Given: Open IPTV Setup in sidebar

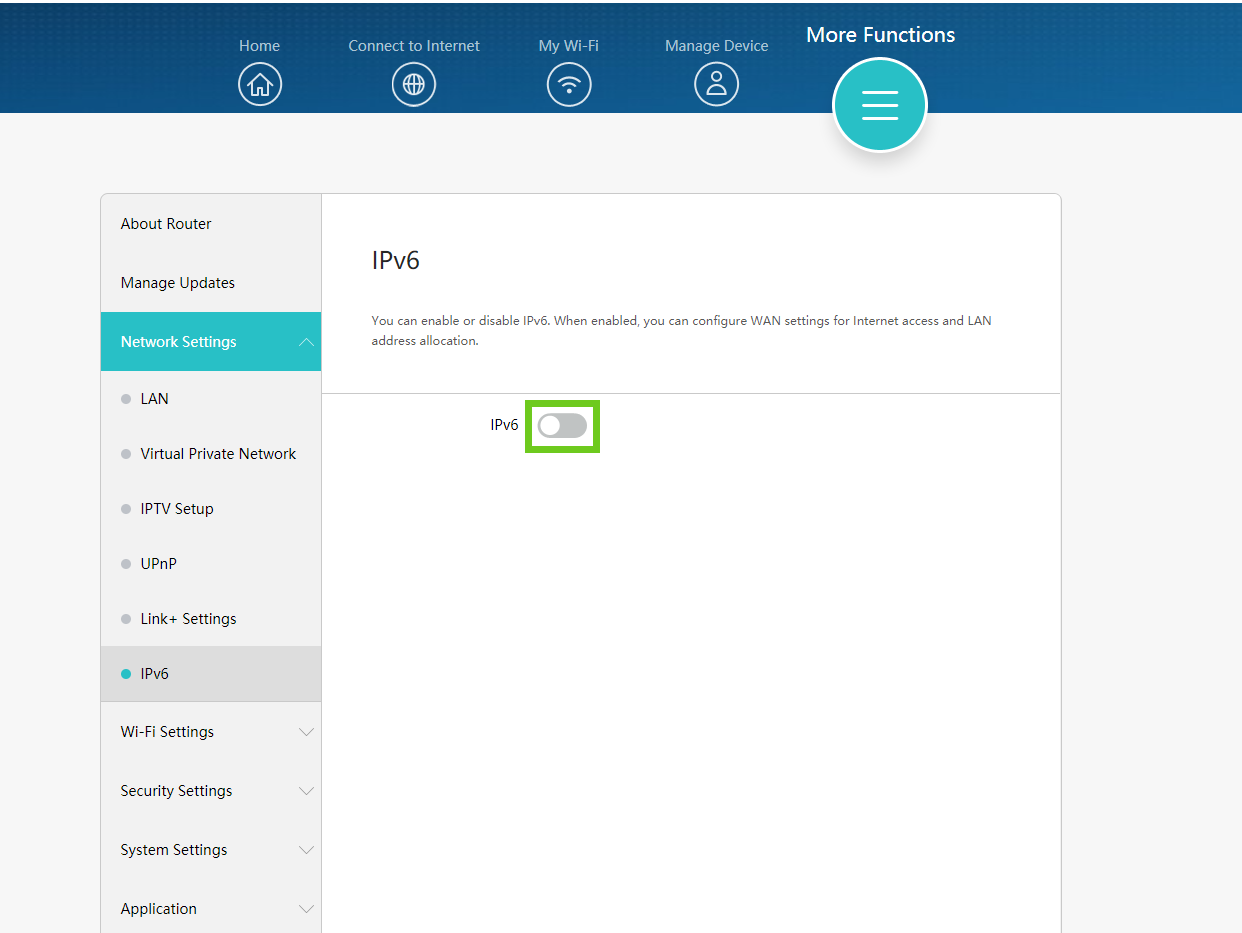Looking at the screenshot, I should coord(177,509).
